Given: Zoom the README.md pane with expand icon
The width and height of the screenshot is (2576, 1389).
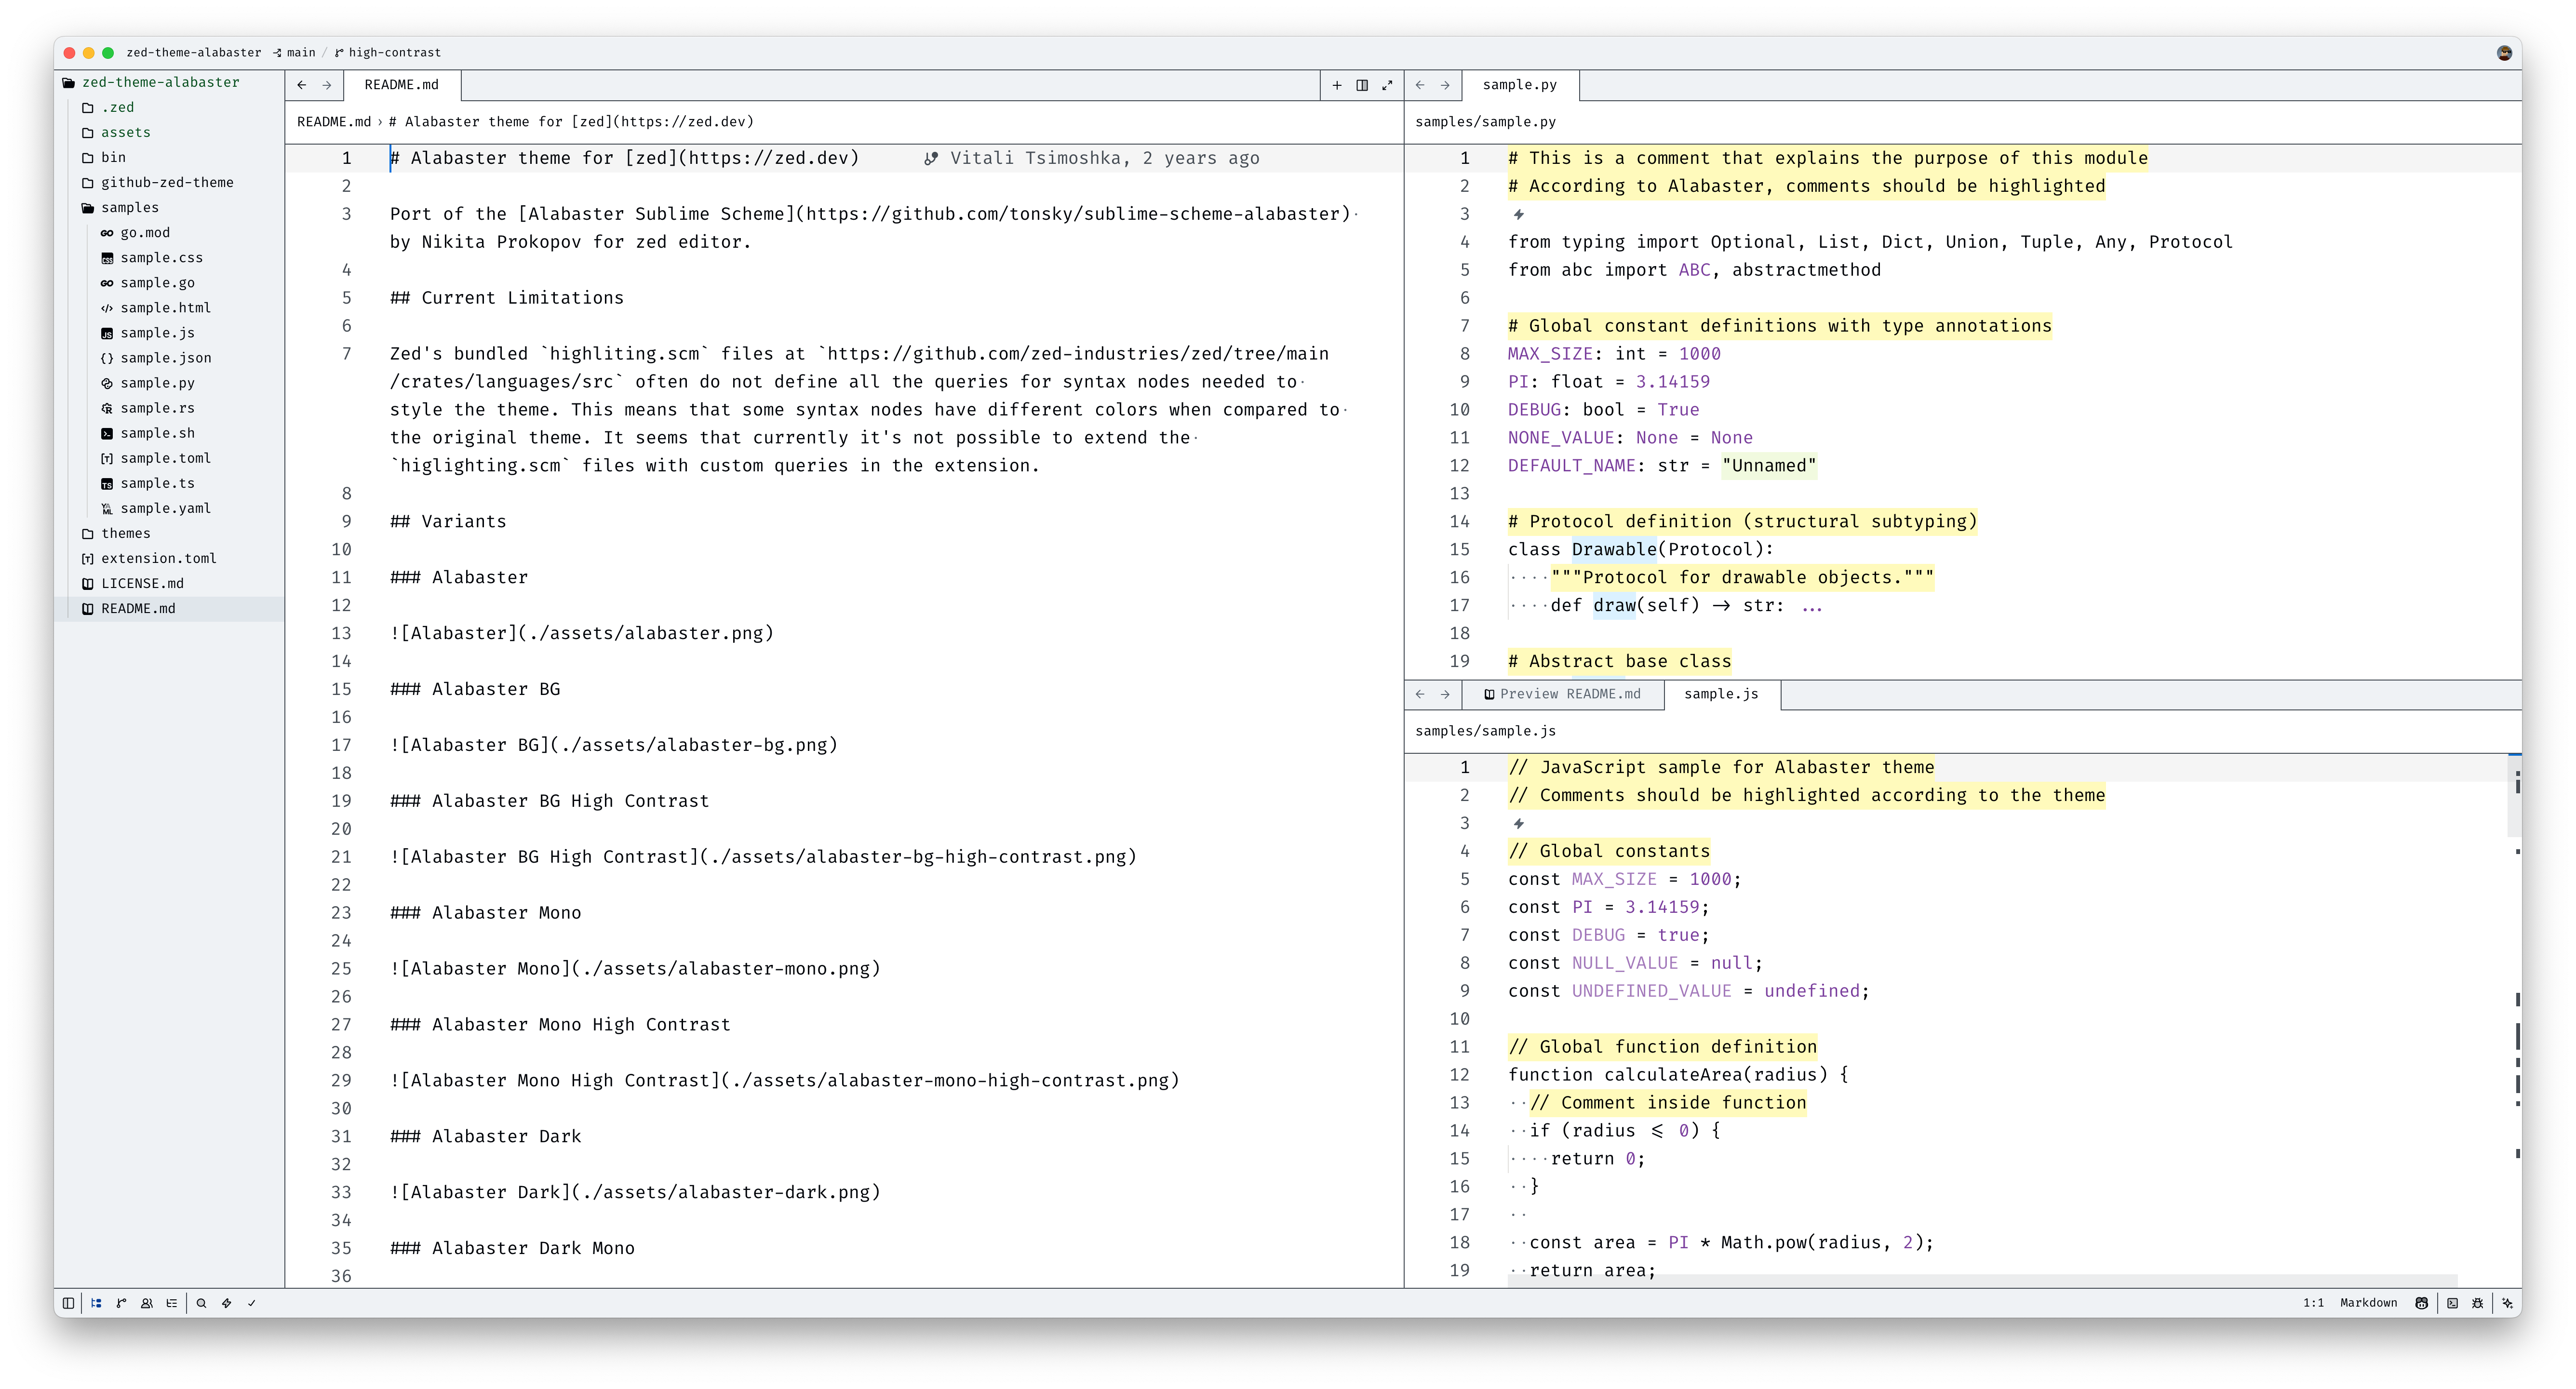Looking at the screenshot, I should point(1387,85).
